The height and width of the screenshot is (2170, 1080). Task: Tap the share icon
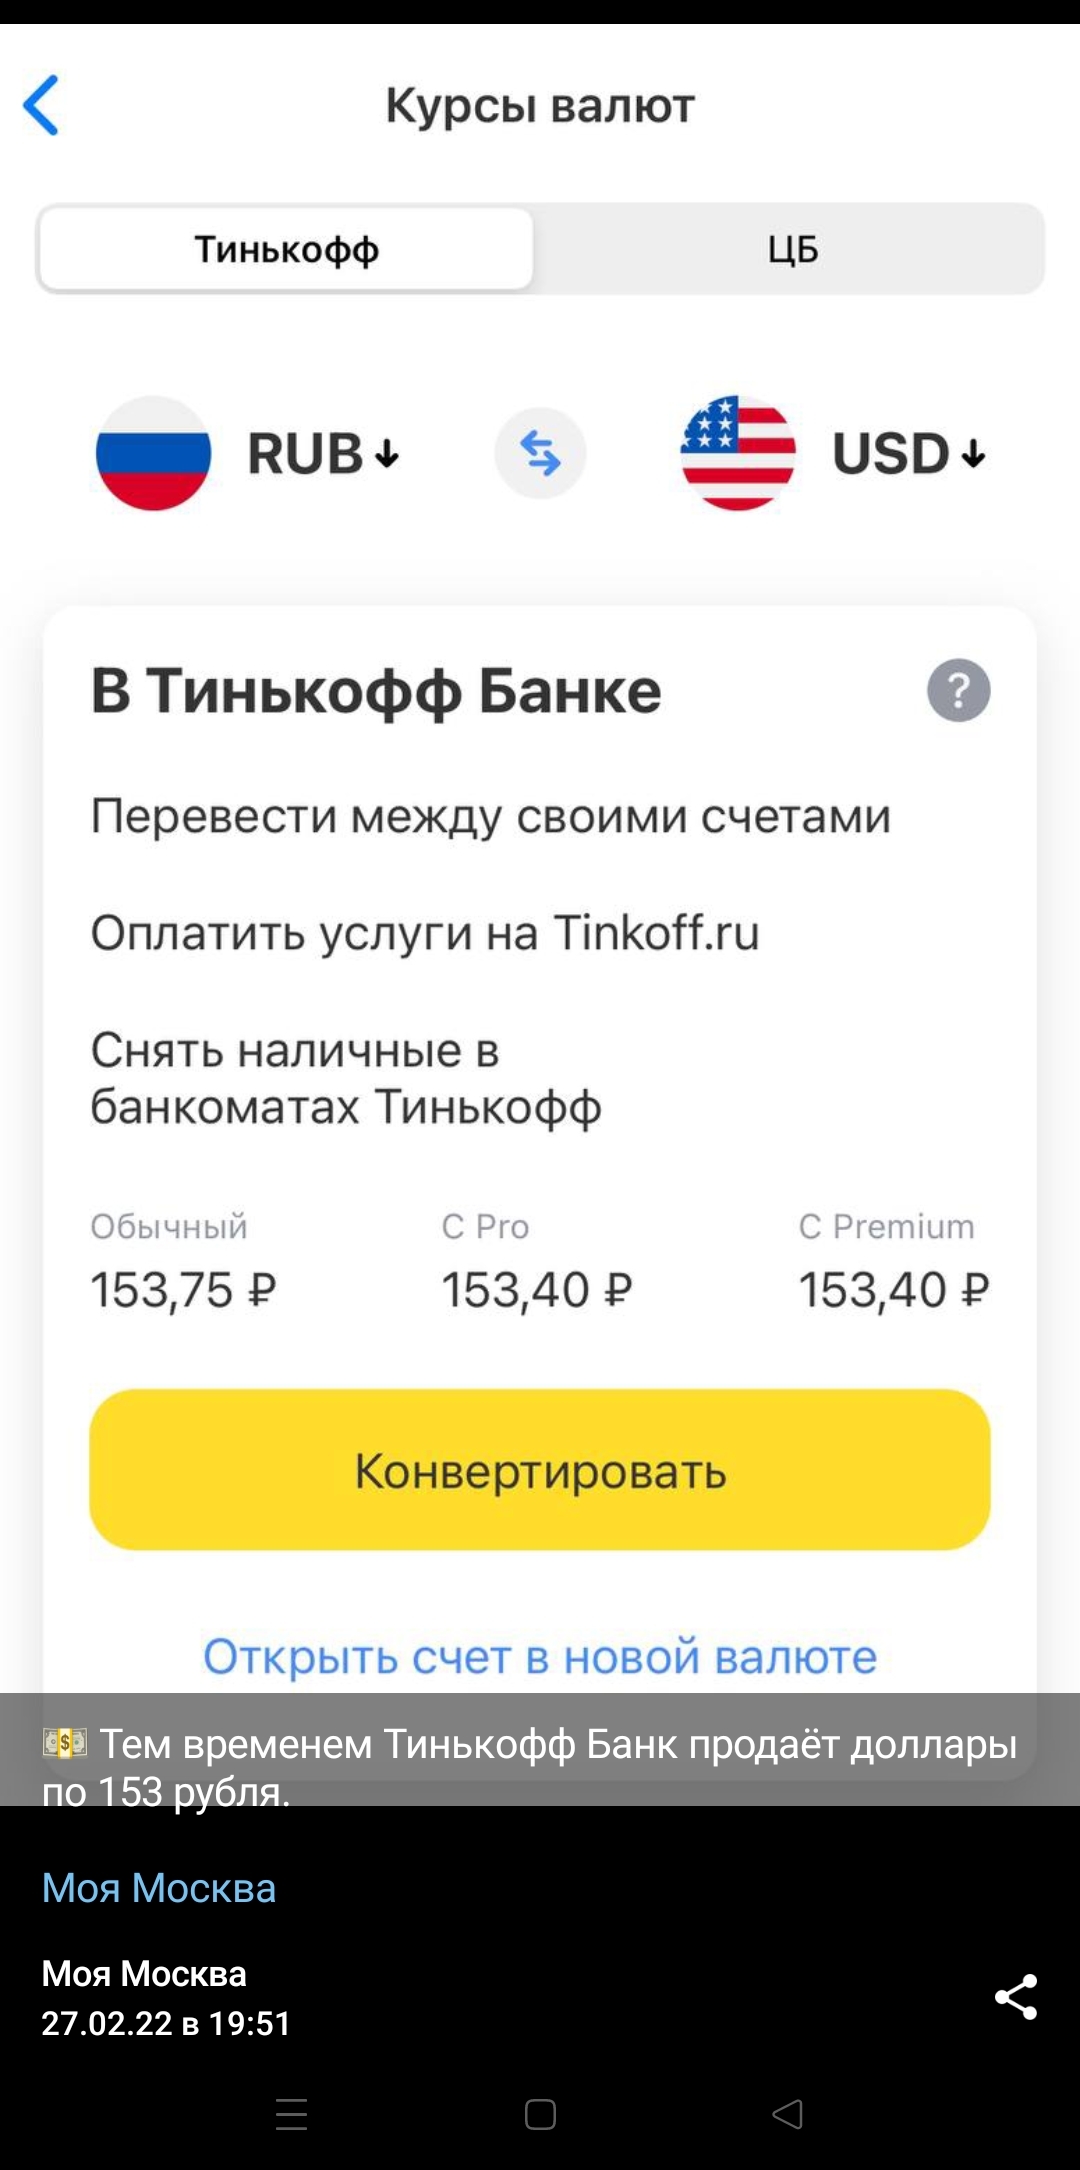coord(1015,1997)
